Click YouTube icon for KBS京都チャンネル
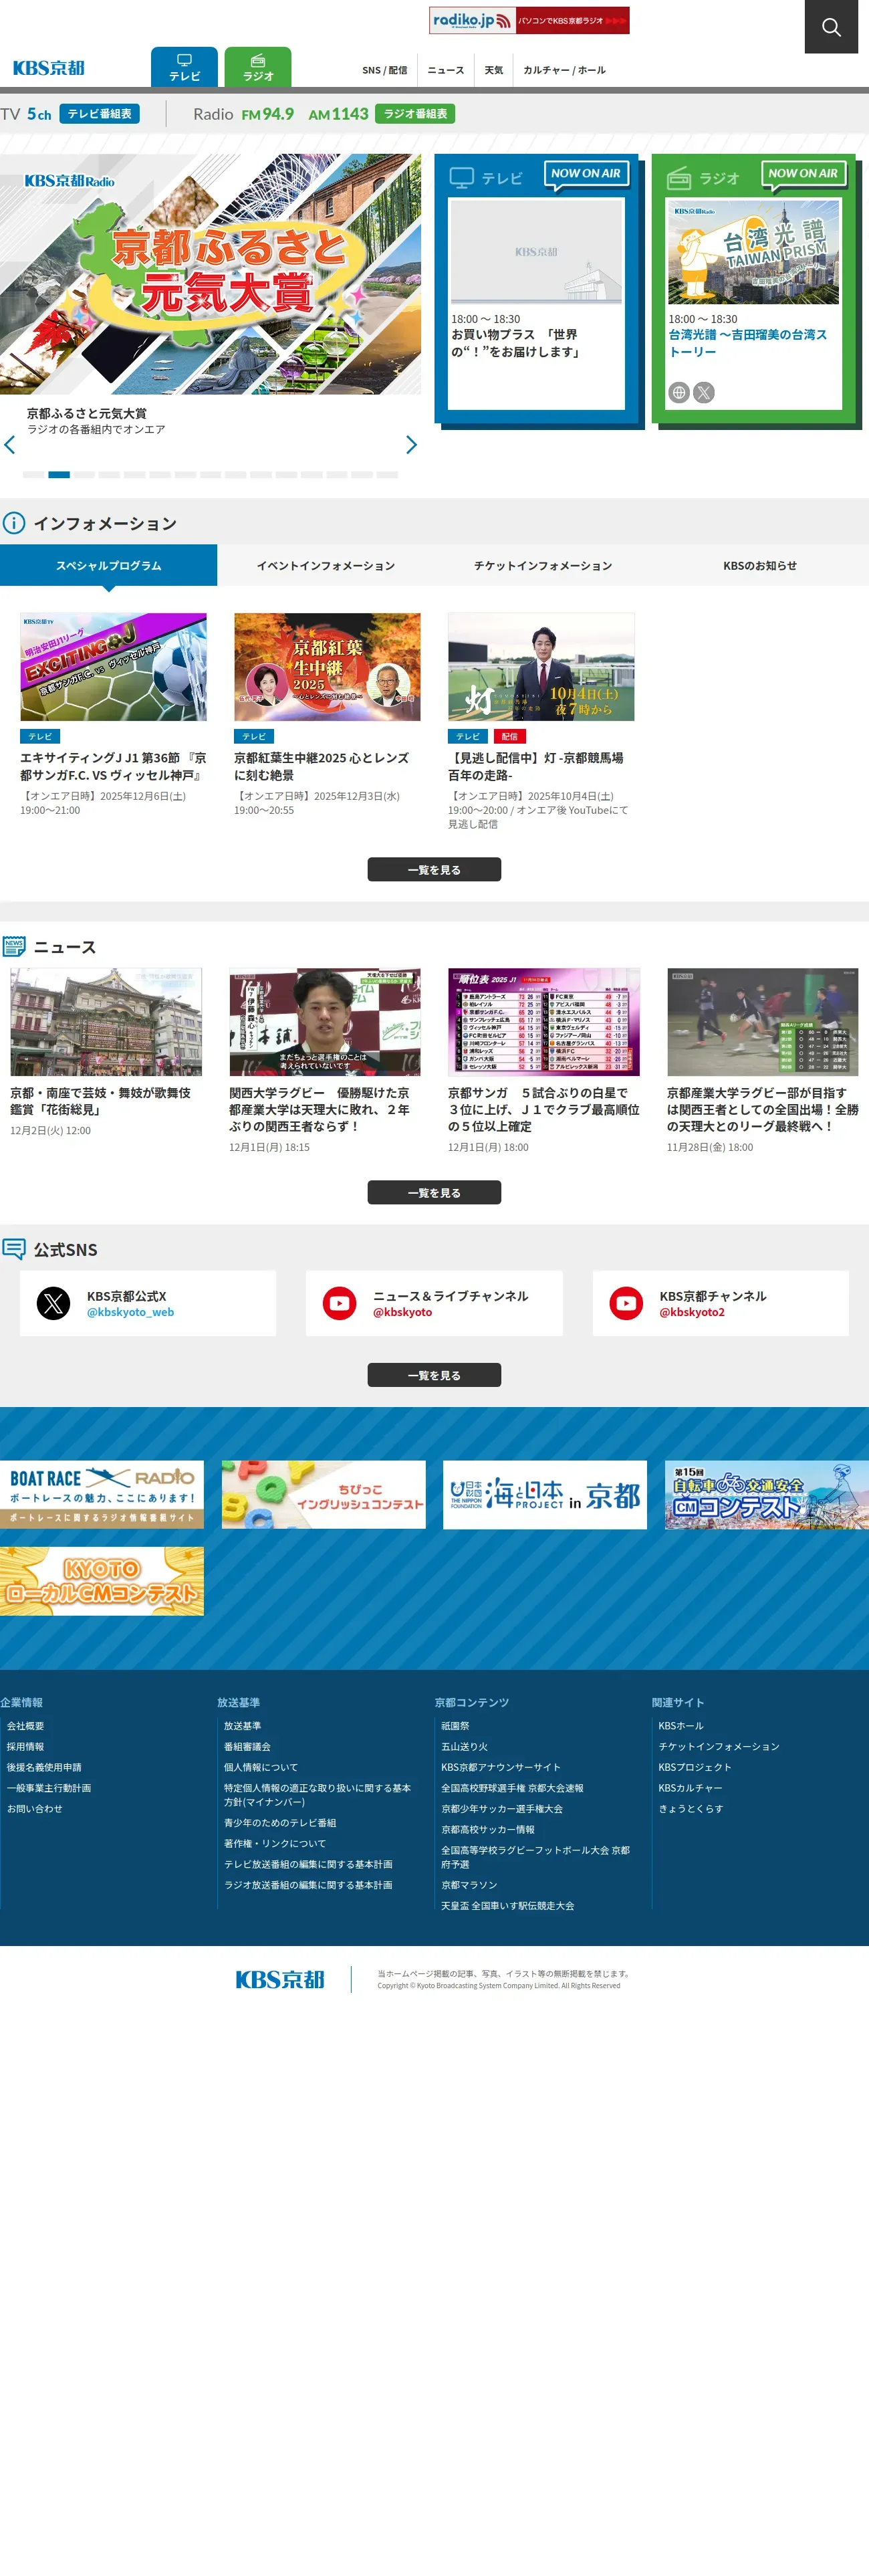Viewport: 869px width, 2576px height. pyautogui.click(x=627, y=1303)
